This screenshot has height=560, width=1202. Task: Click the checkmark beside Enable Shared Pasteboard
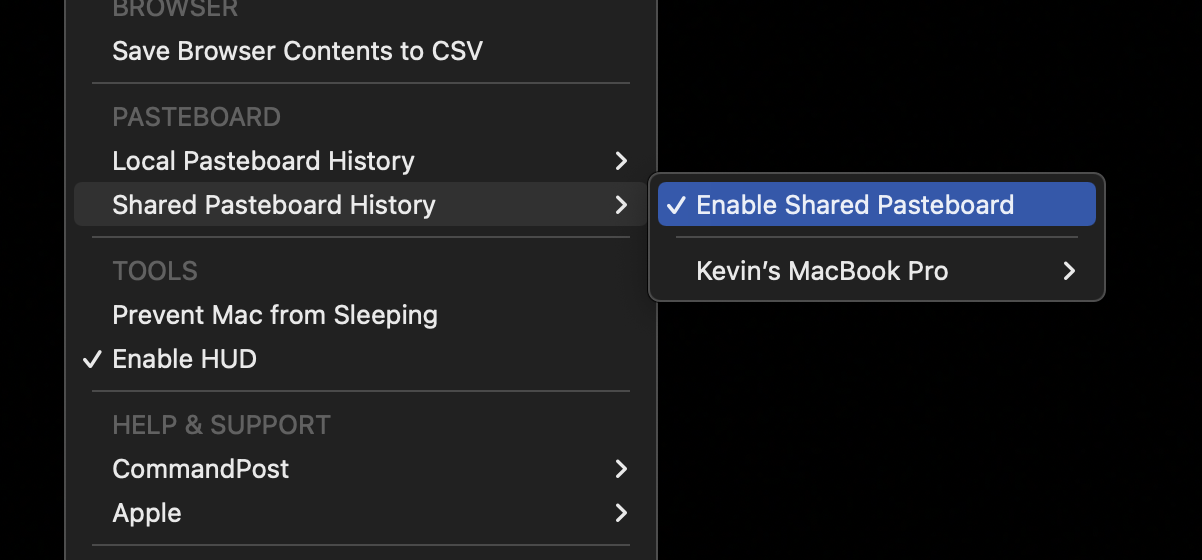coord(677,205)
